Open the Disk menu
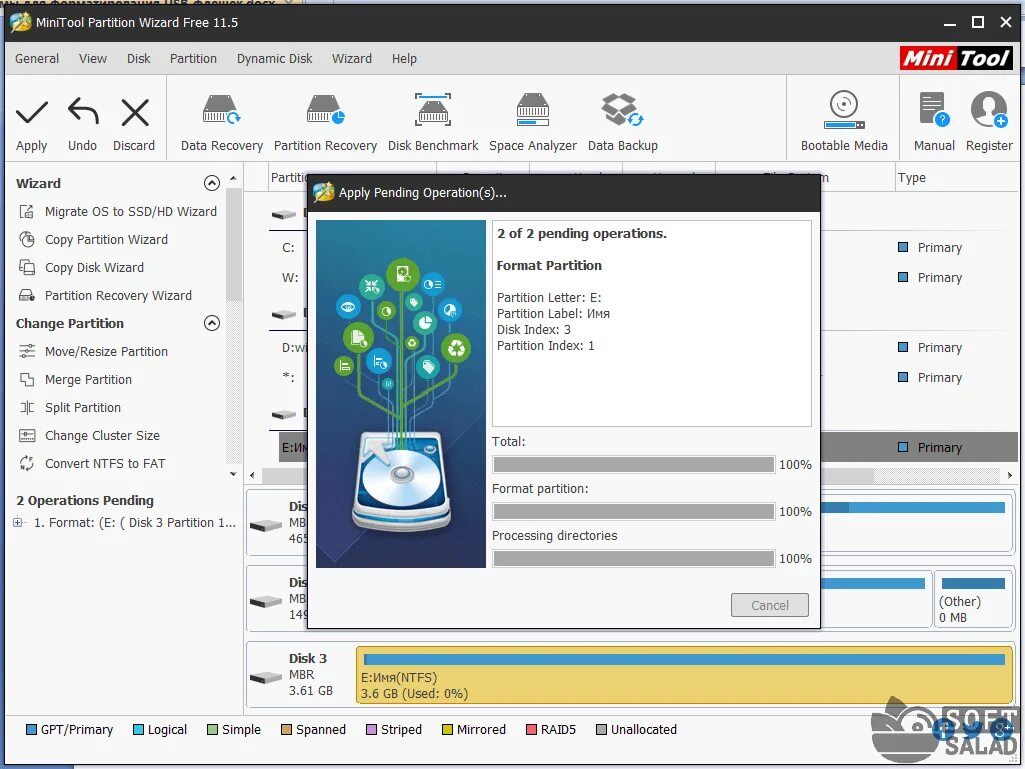Image resolution: width=1025 pixels, height=769 pixels. pos(139,59)
